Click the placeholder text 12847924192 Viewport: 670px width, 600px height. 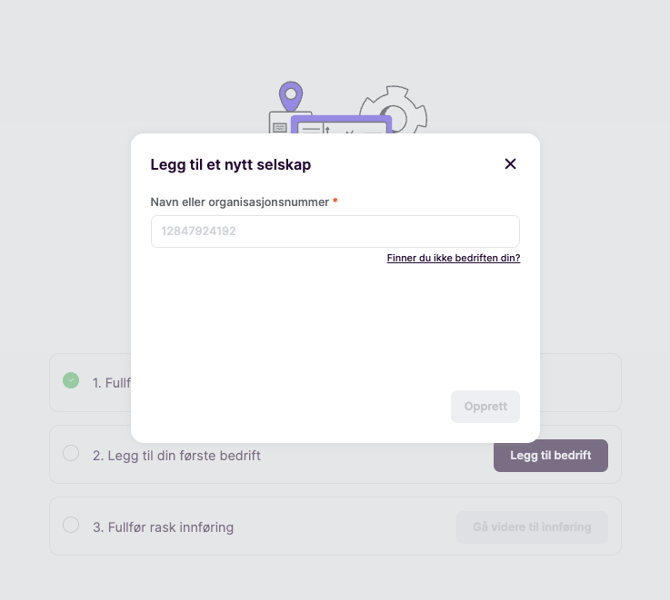tap(199, 231)
